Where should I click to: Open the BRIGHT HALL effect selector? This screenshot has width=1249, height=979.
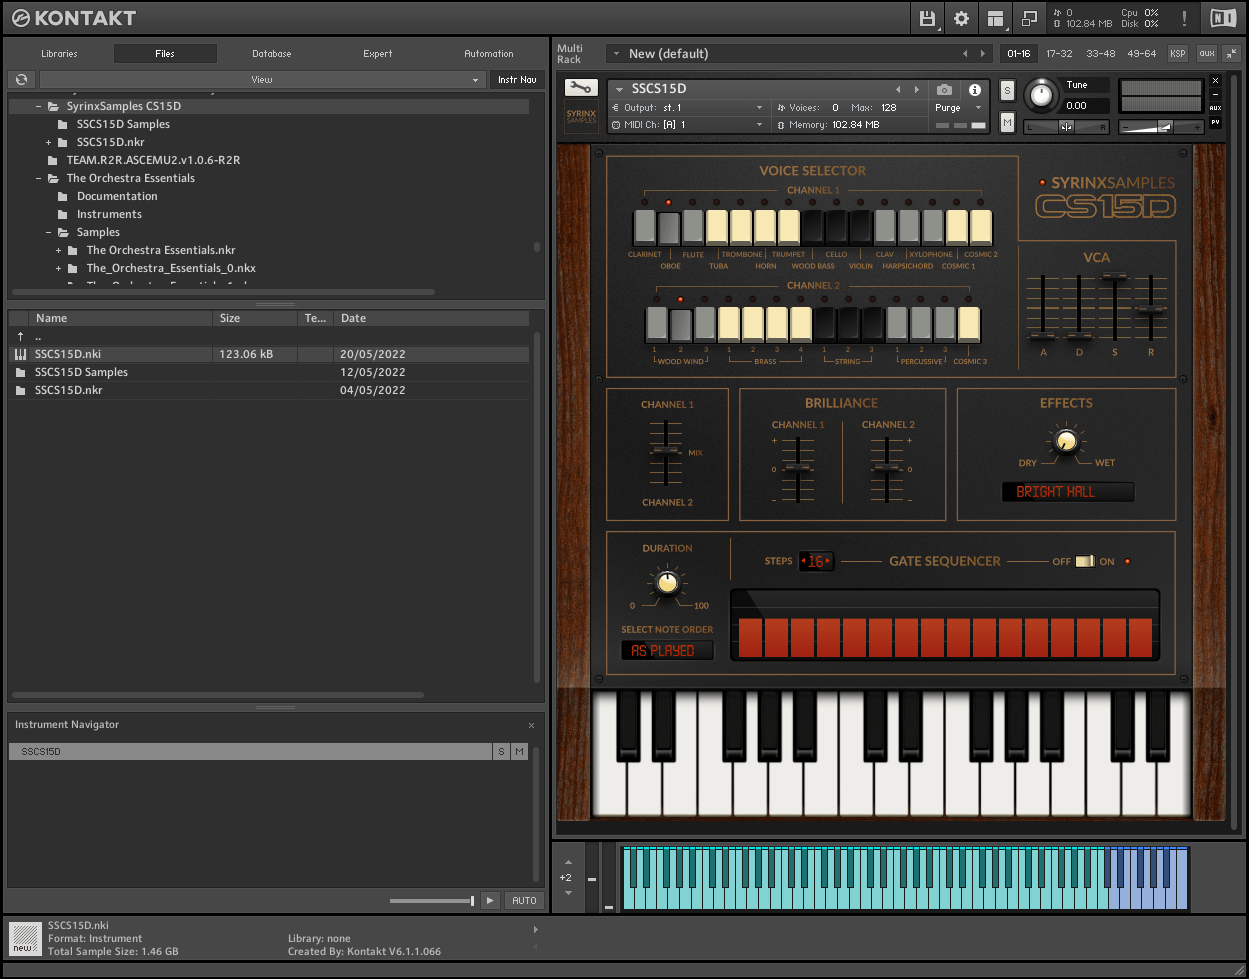[1068, 492]
